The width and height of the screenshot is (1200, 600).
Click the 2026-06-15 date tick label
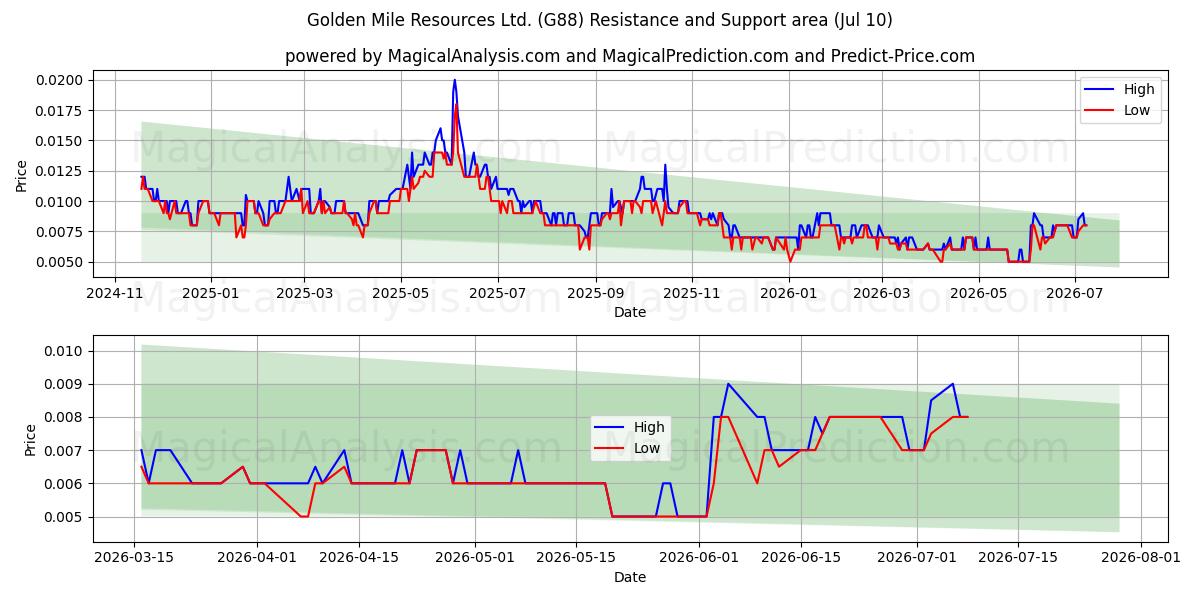point(800,558)
